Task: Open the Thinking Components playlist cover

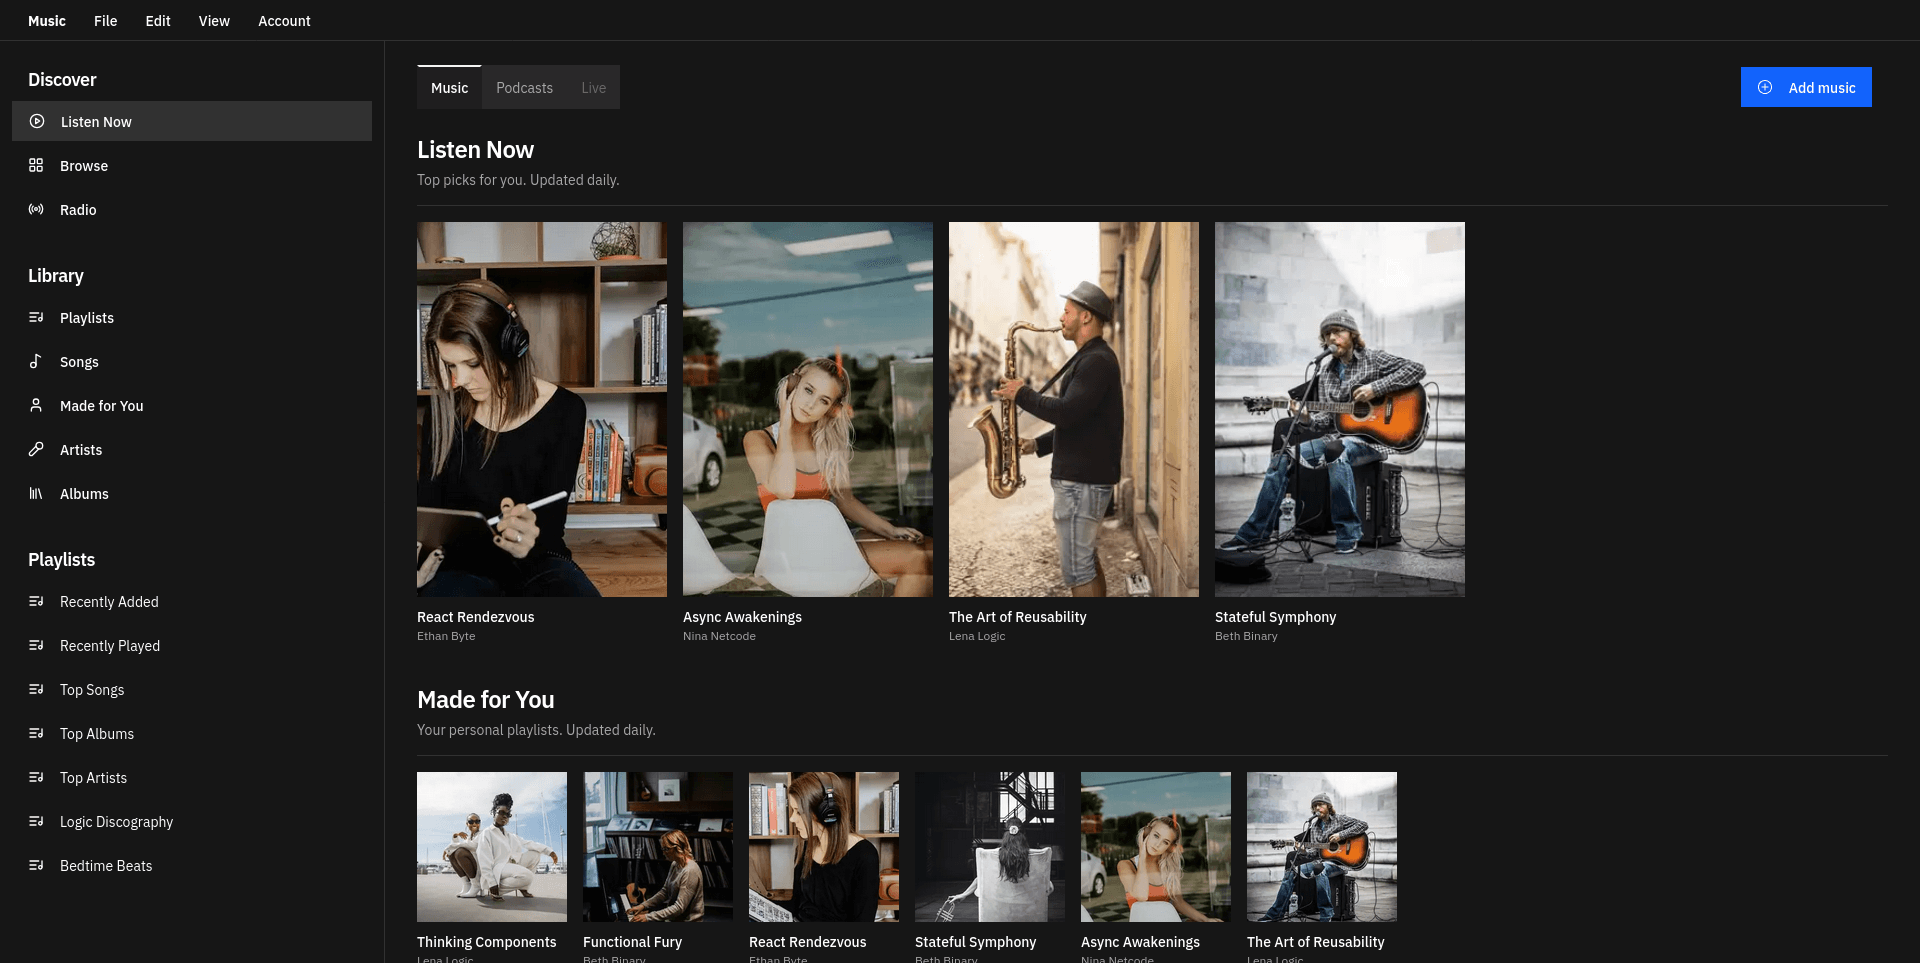Action: 492,847
